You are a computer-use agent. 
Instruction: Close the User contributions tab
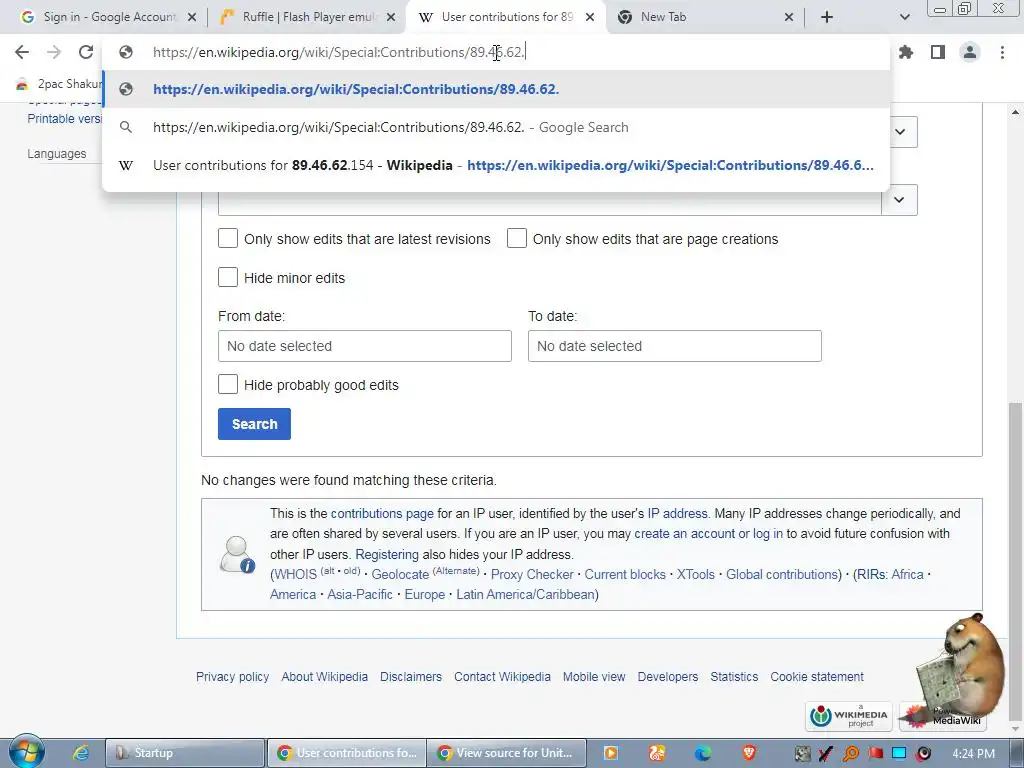pyautogui.click(x=590, y=18)
